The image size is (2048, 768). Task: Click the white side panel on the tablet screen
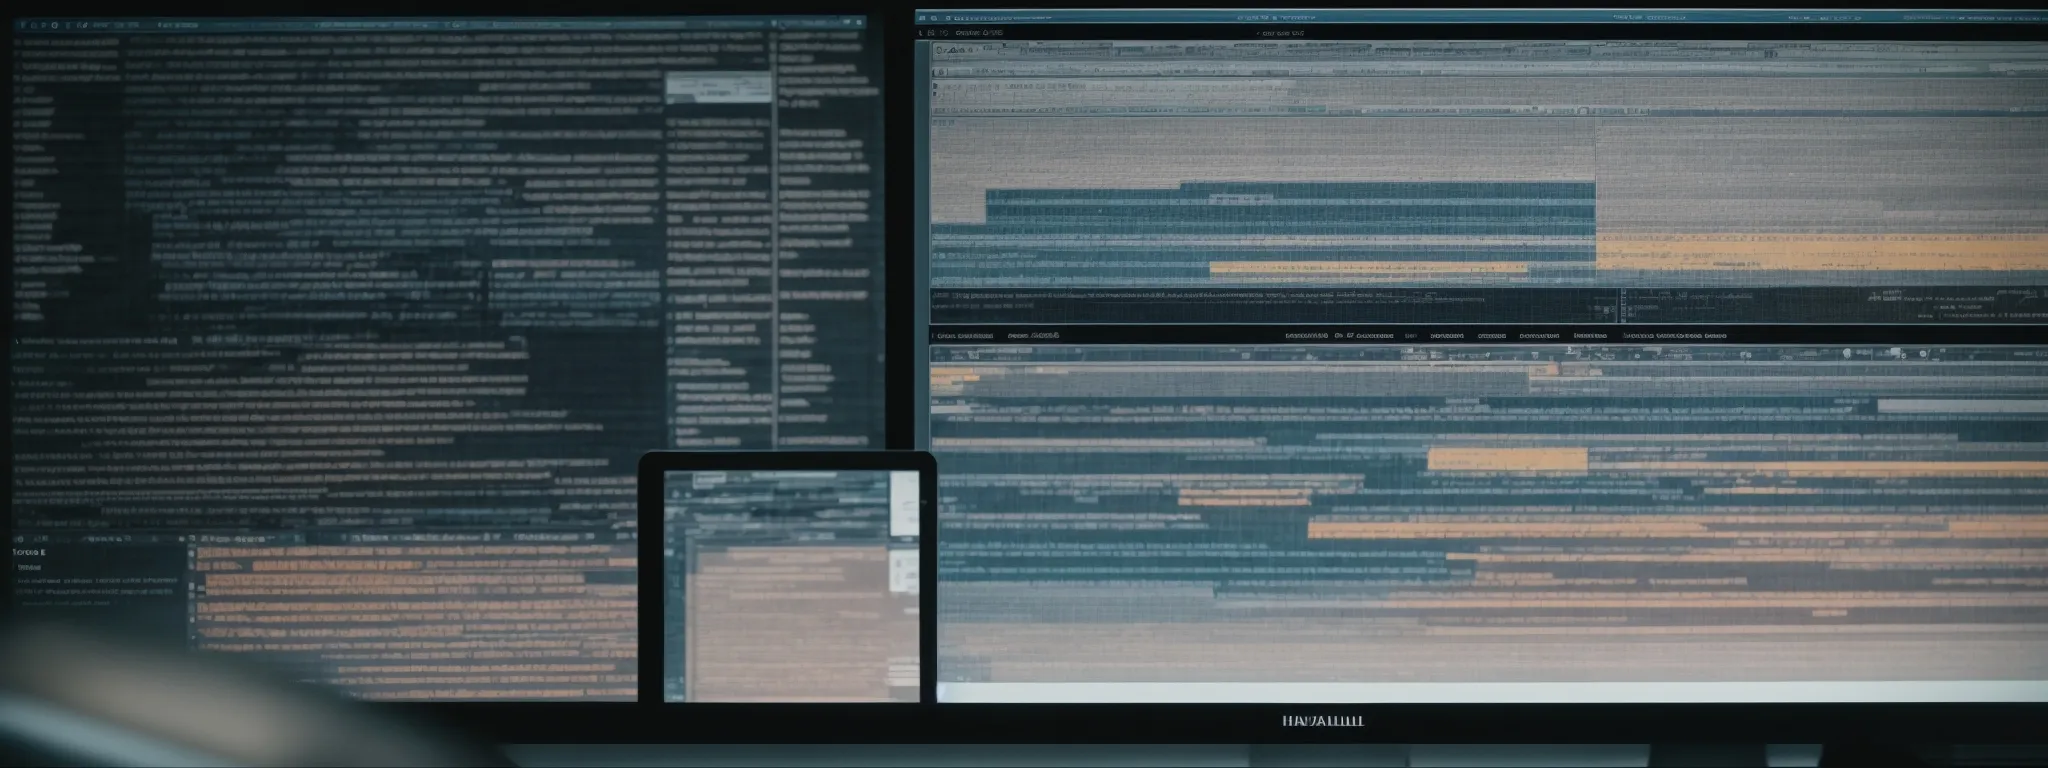904,503
